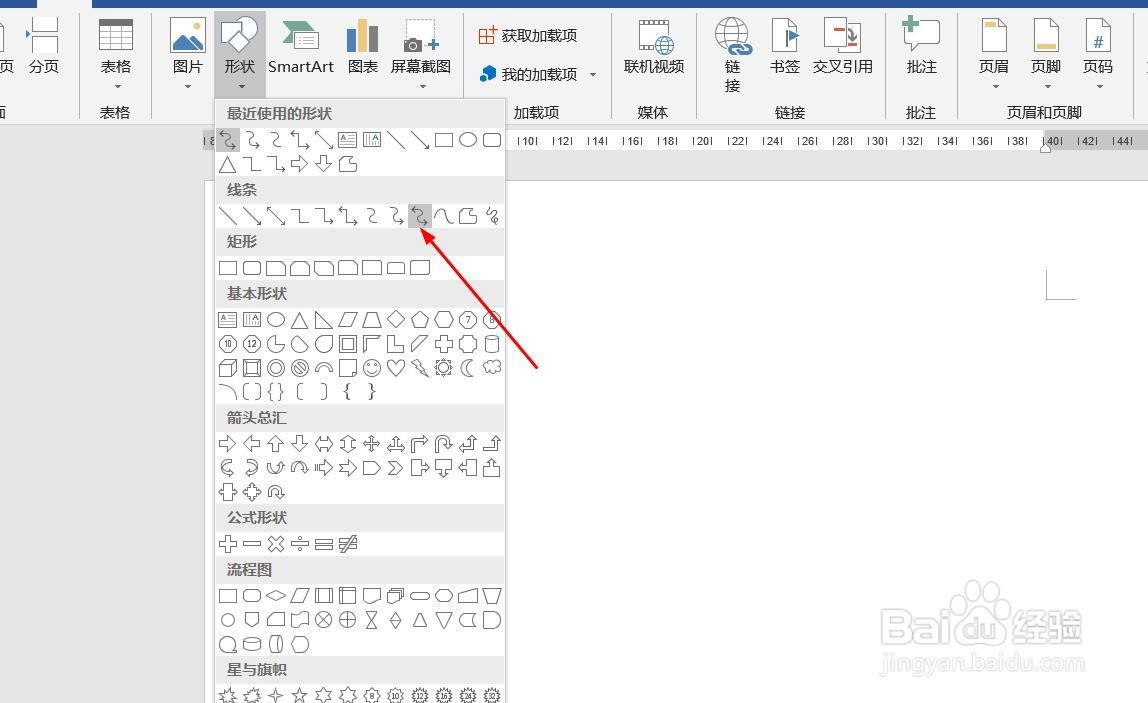Image resolution: width=1148 pixels, height=703 pixels.
Task: Select the quad arrow under 箭头总汇
Action: pyautogui.click(x=372, y=444)
